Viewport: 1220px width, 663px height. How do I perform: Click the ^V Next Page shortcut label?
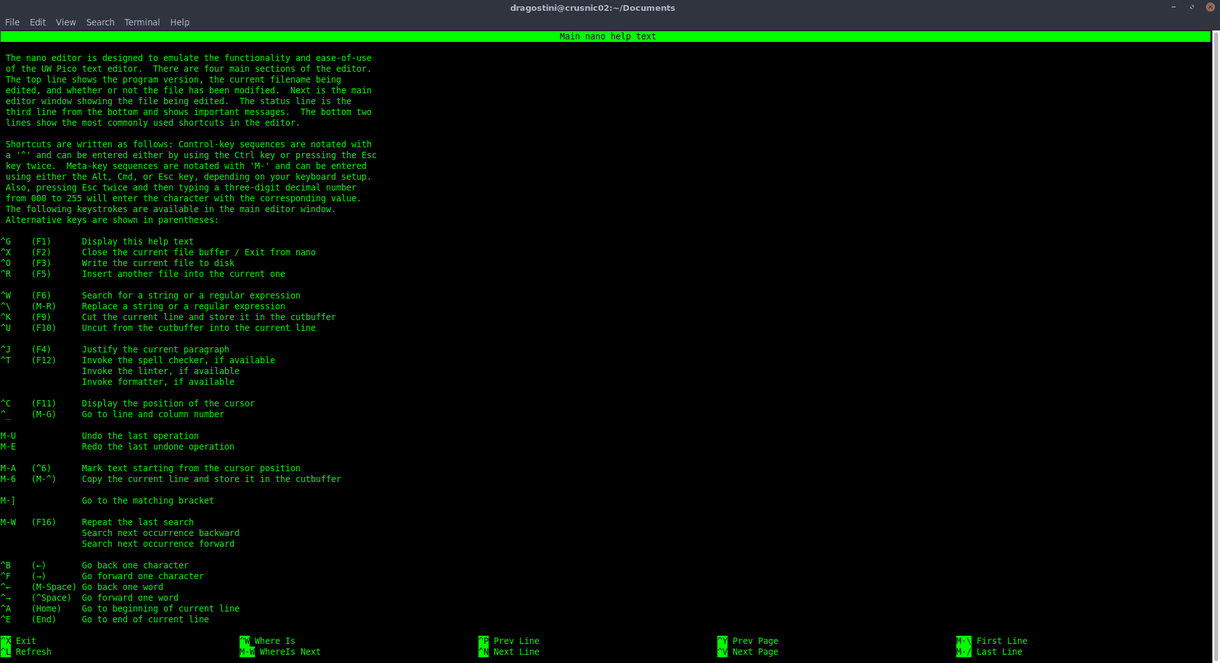tap(748, 652)
